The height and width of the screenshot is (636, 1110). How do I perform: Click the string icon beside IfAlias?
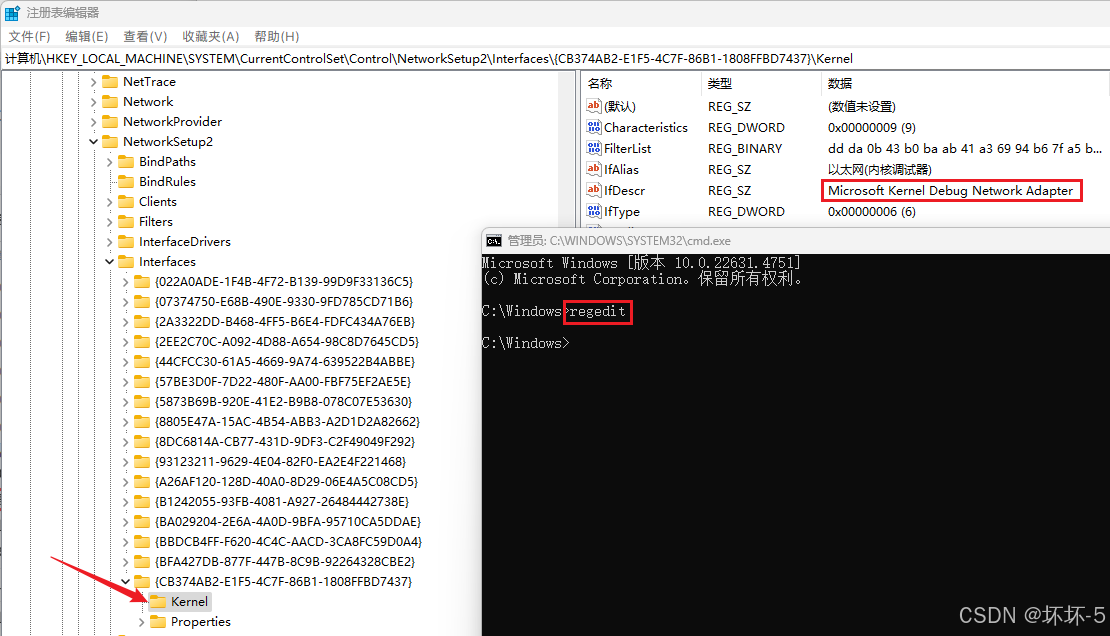click(x=593, y=169)
